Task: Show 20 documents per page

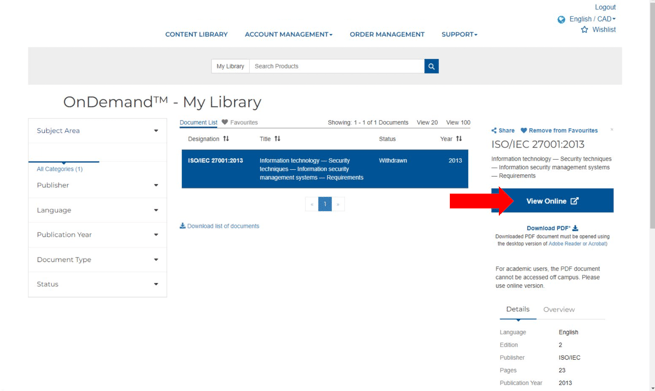Action: [x=427, y=122]
